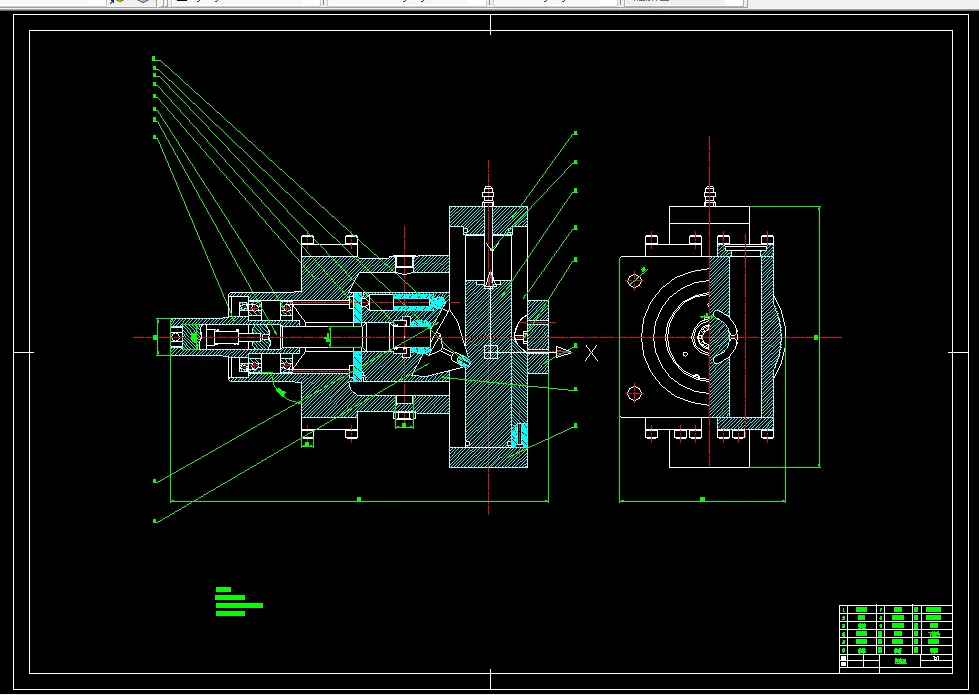979x695 pixels.
Task: Pick the overall length dimension grip
Action: [359, 500]
